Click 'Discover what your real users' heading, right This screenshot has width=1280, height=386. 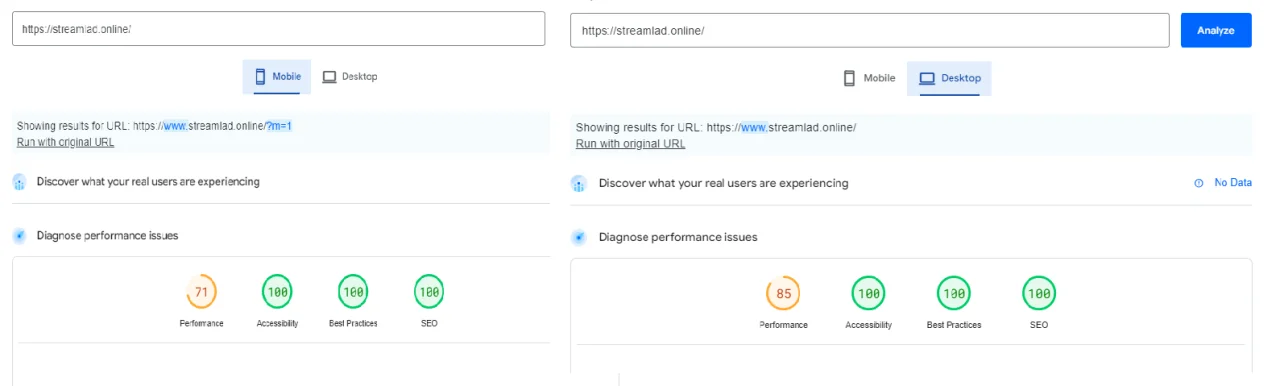pyautogui.click(x=723, y=183)
